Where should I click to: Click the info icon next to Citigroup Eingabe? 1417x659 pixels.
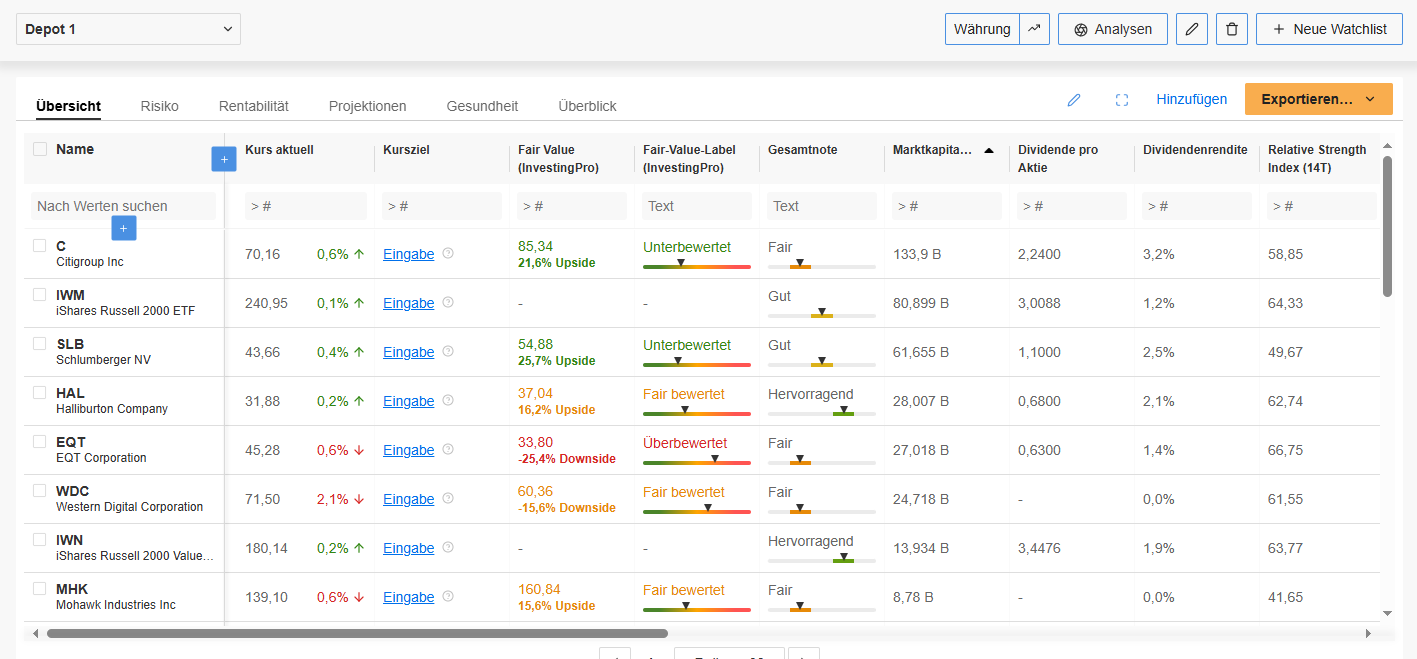coord(448,254)
